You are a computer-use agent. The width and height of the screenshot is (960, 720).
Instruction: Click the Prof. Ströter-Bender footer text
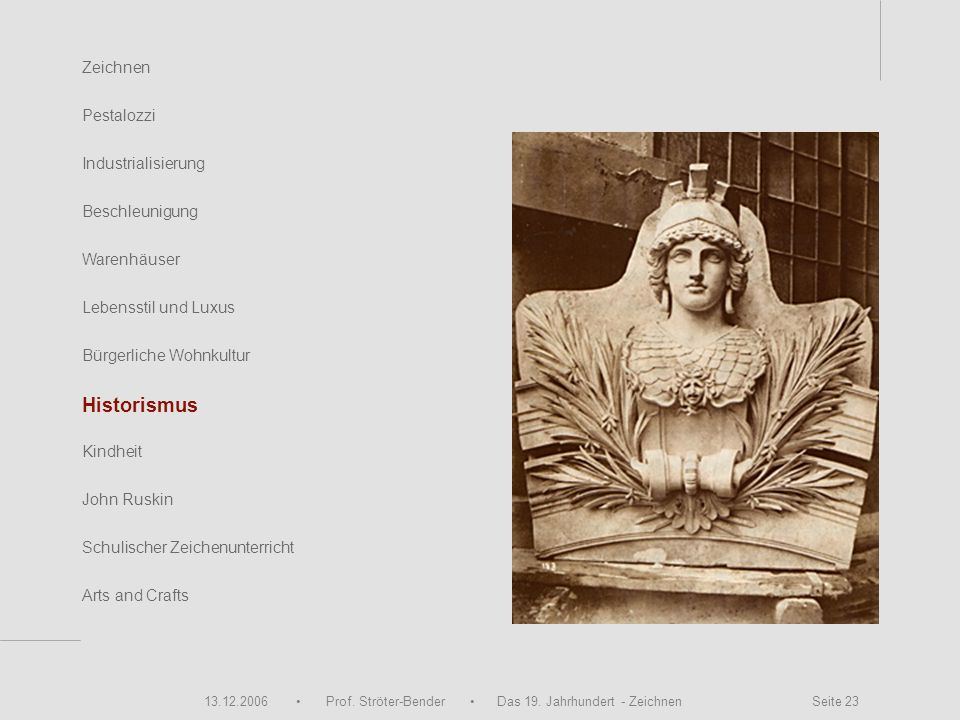click(385, 702)
